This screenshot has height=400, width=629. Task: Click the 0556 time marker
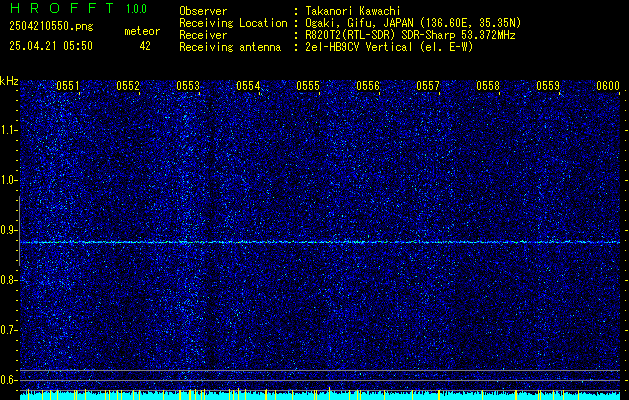click(368, 86)
